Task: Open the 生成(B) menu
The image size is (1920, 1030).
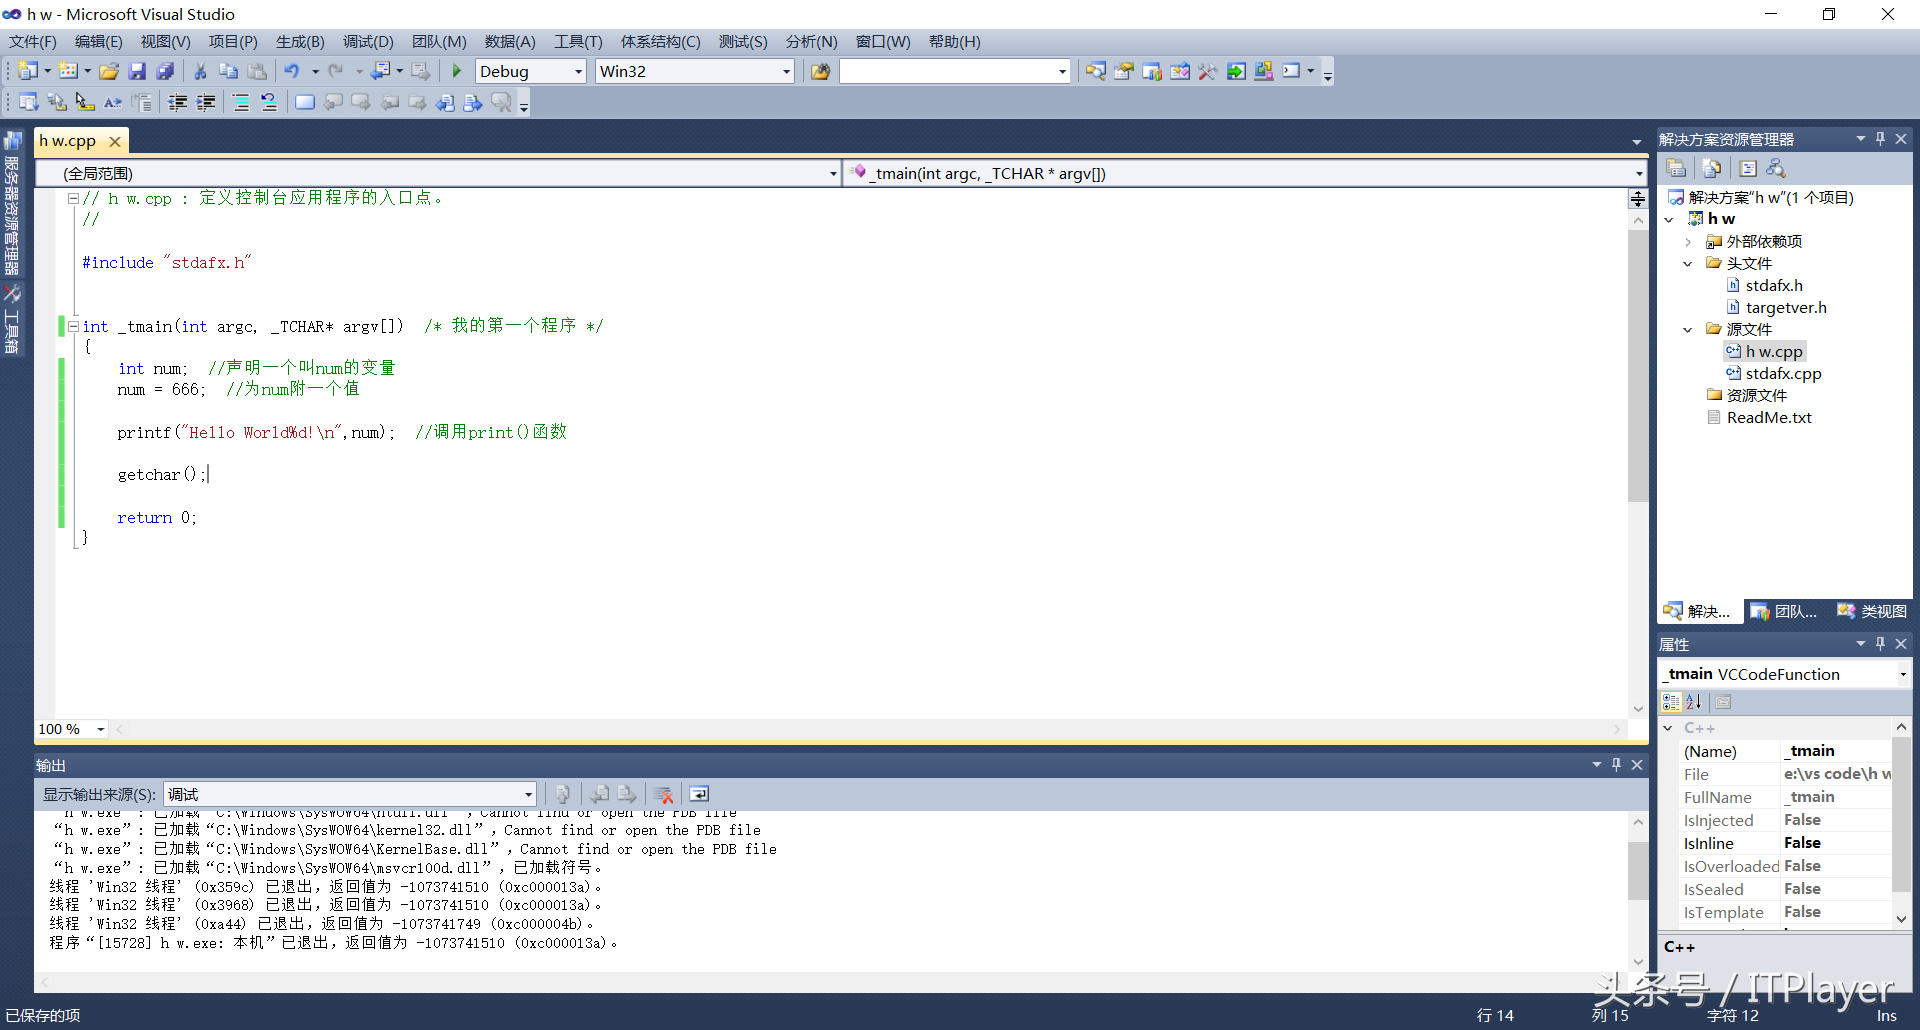Action: pyautogui.click(x=300, y=42)
